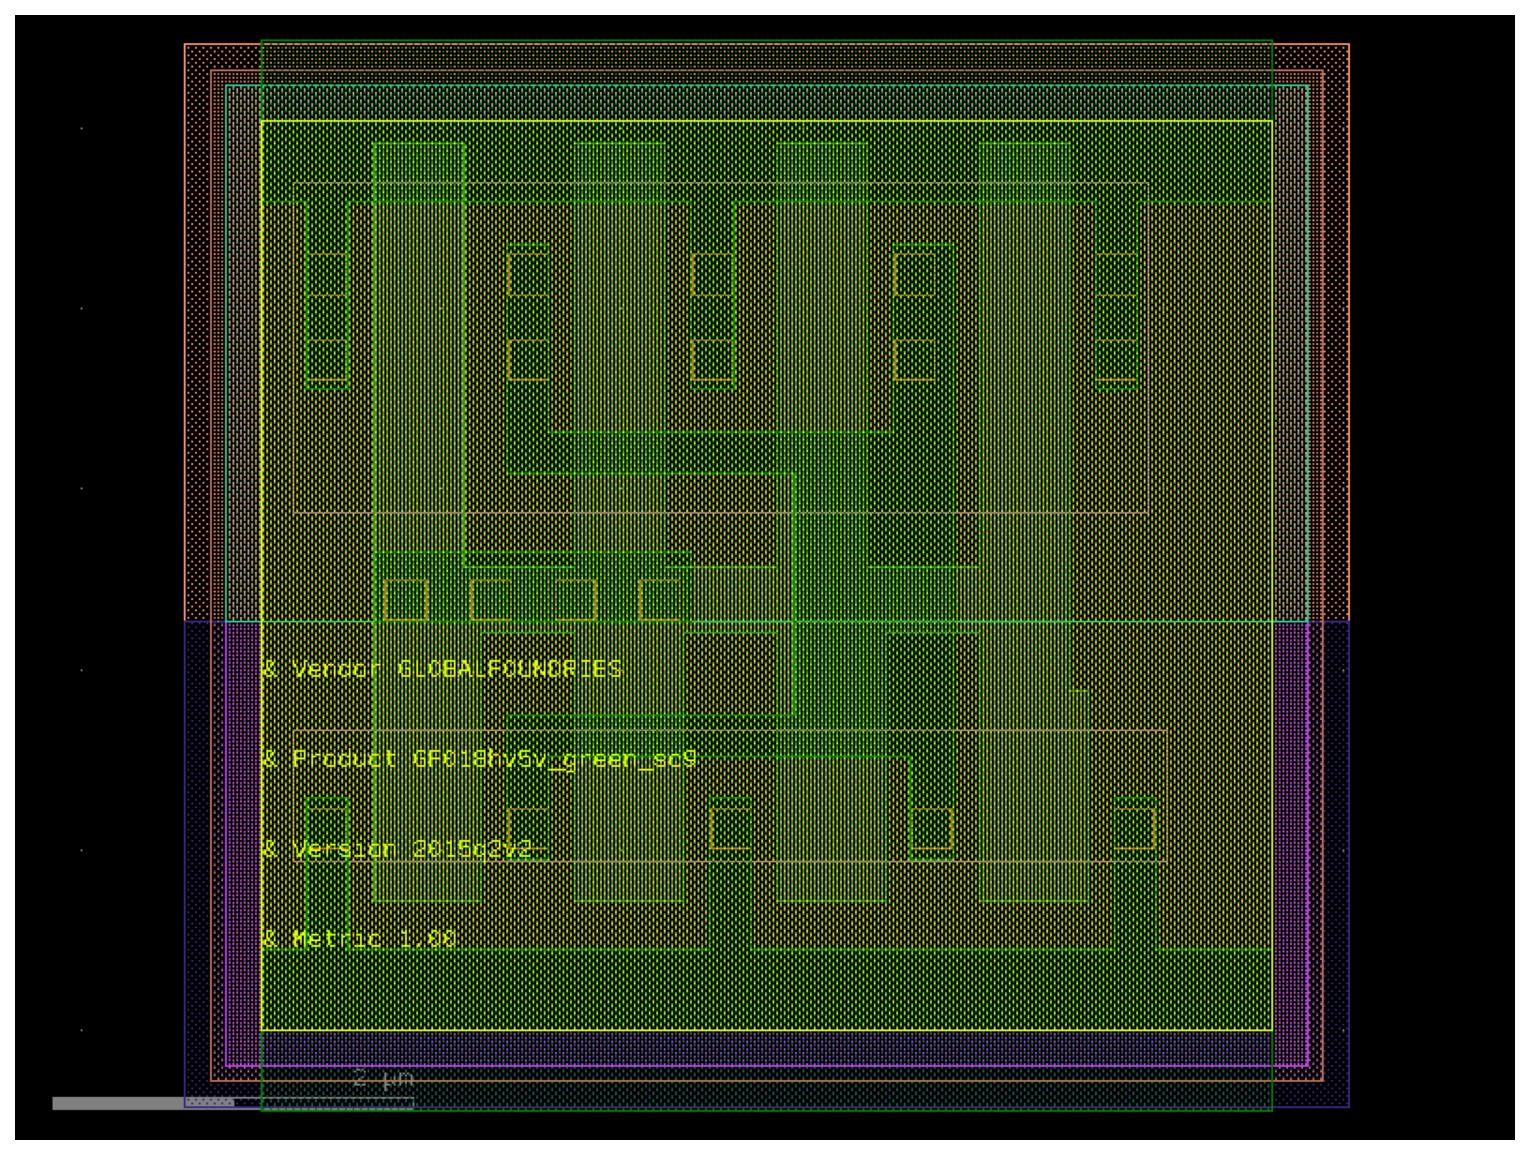The height and width of the screenshot is (1155, 1530).
Task: Select the "& Vendor GLOBALFOUNDRIES" text label
Action: [442, 669]
